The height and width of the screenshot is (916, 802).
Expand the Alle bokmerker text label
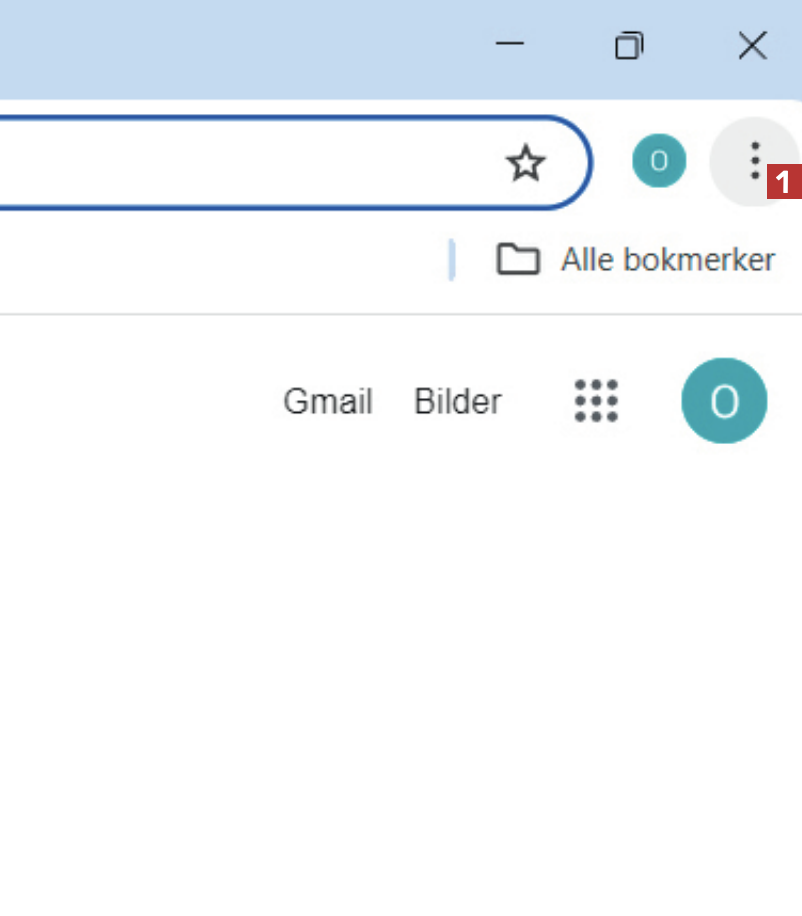[x=667, y=260]
